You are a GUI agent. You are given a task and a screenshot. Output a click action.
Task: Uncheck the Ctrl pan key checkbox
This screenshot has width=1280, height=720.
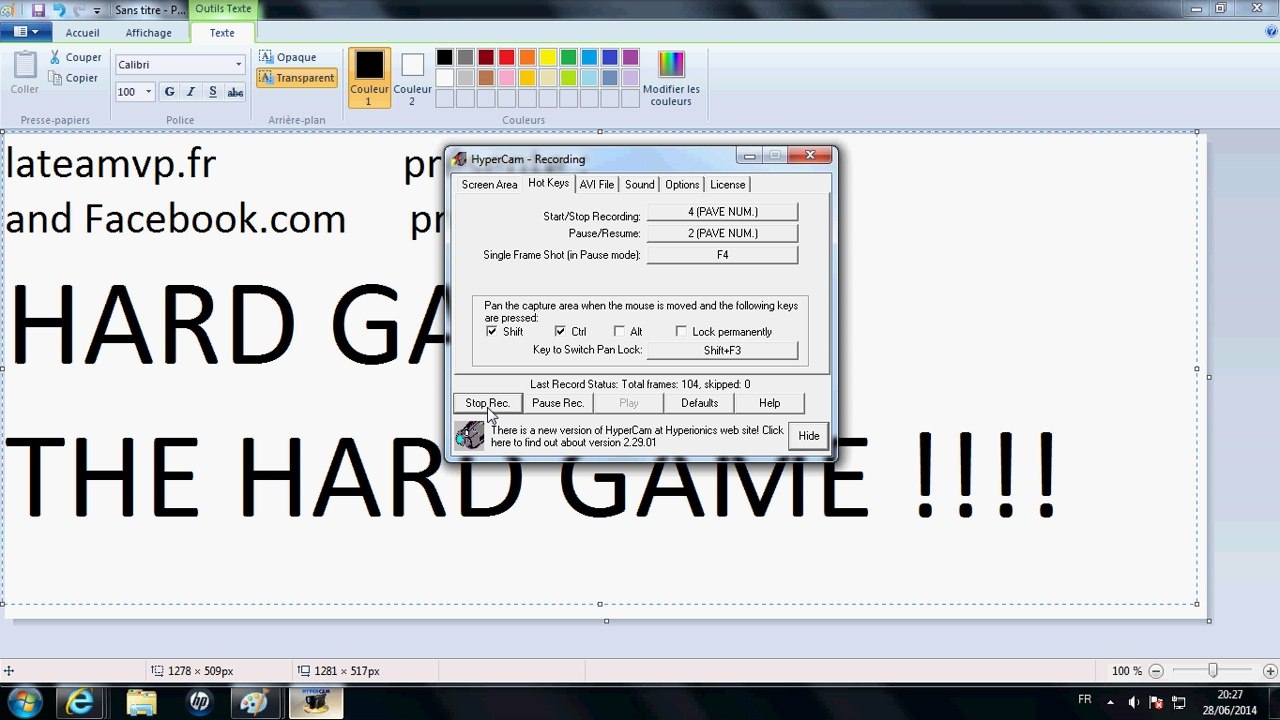tap(560, 331)
